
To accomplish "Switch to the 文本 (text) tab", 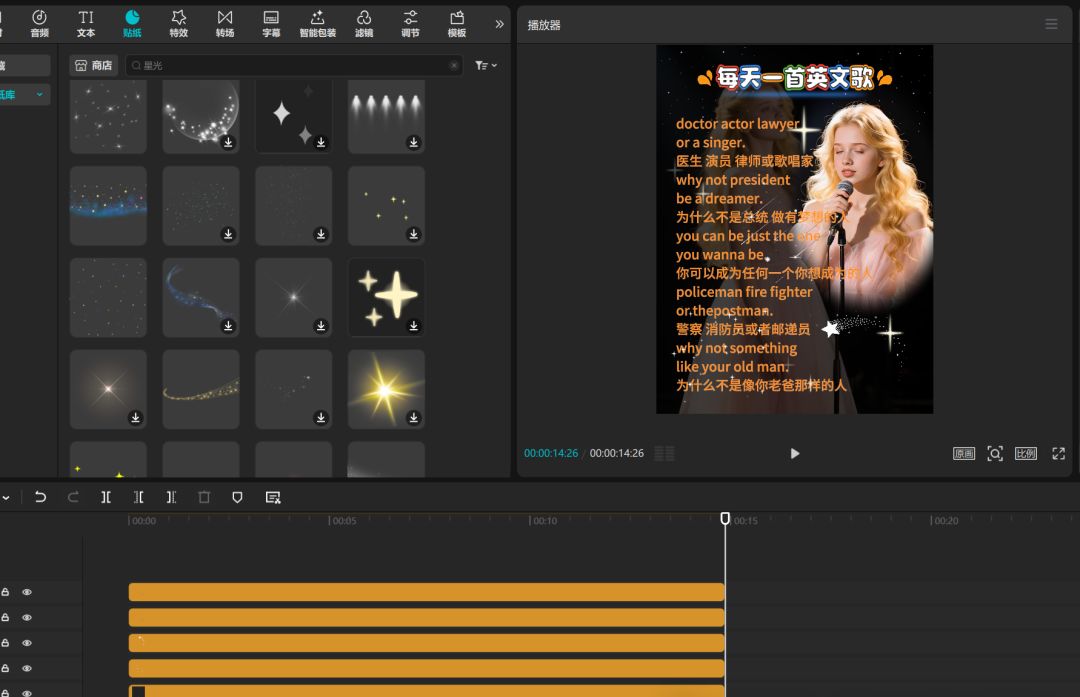I will 86,22.
